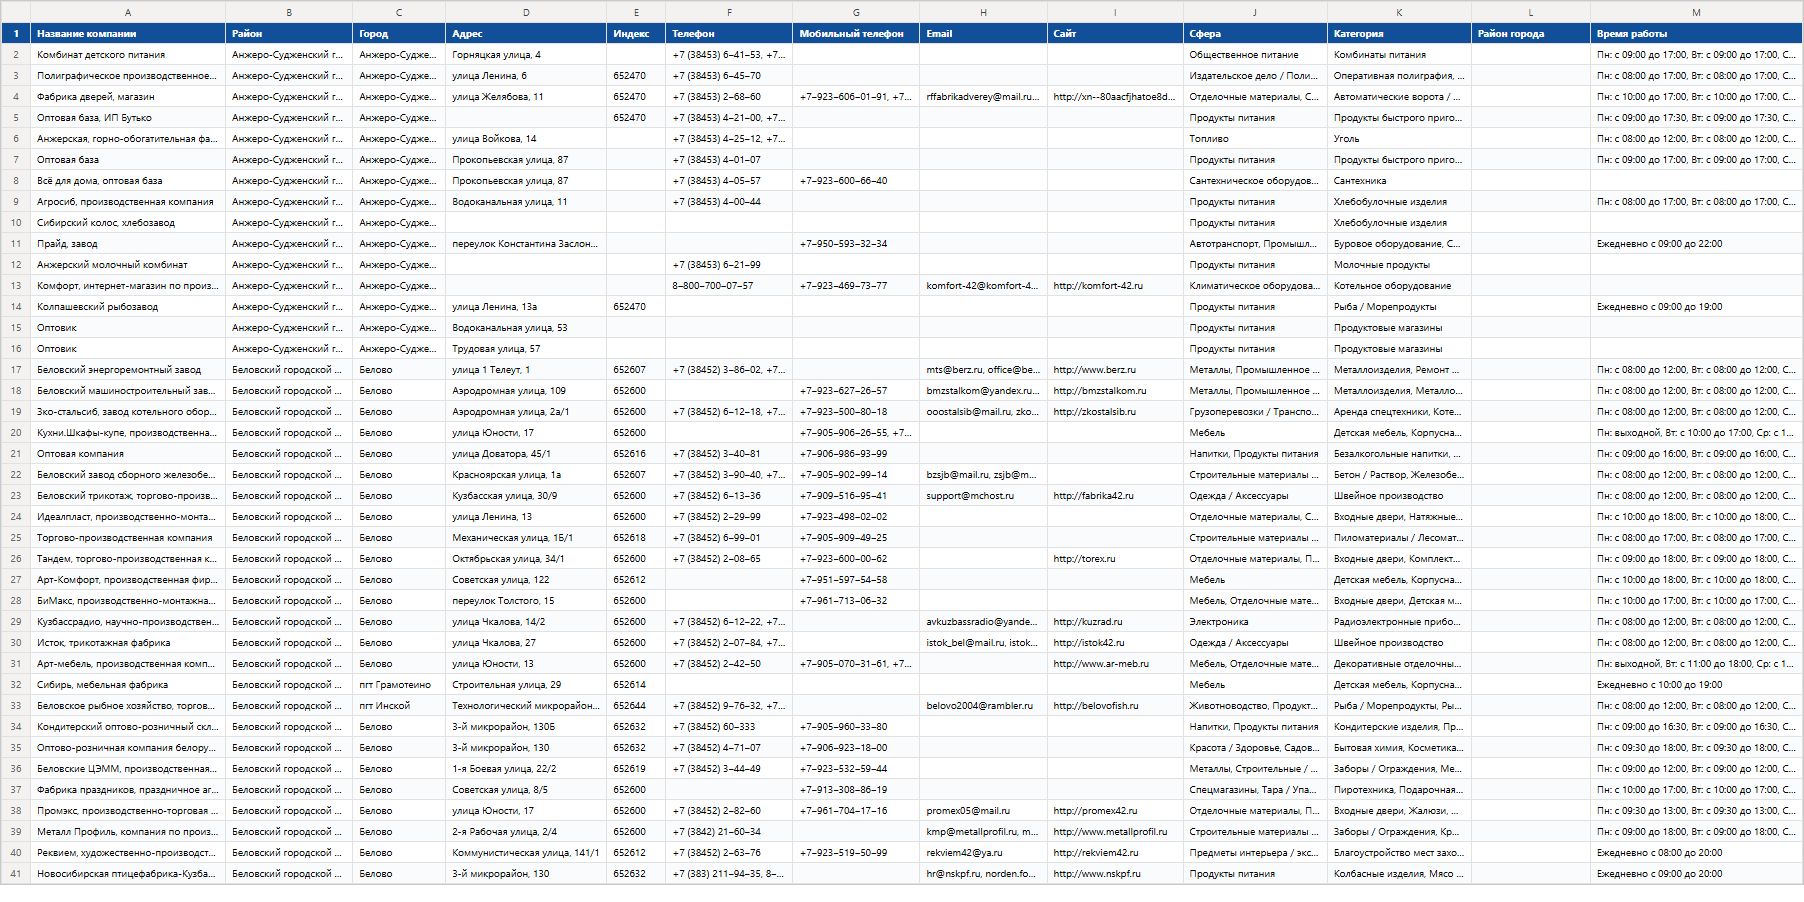Viewport: 1804px width, 902px height.
Task: Open the http://zkostalsib.ru site cell
Action: (x=1115, y=412)
